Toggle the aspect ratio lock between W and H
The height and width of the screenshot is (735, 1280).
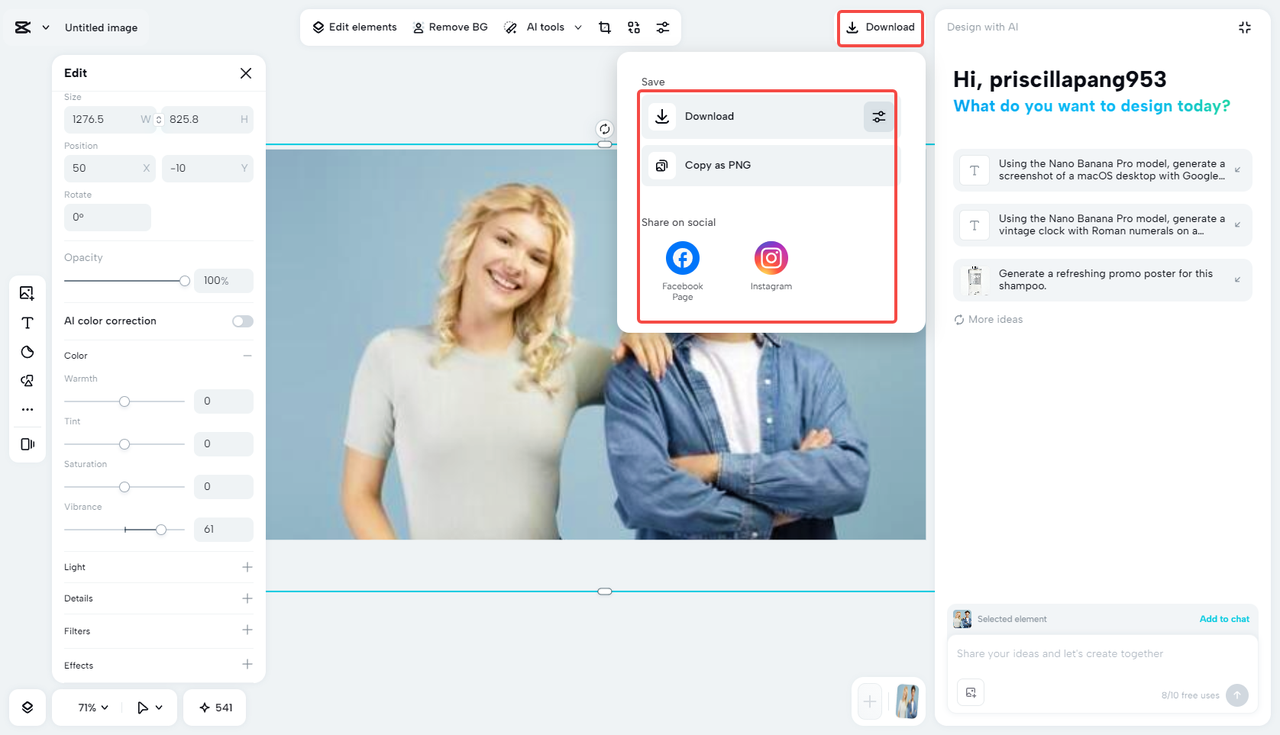point(159,120)
